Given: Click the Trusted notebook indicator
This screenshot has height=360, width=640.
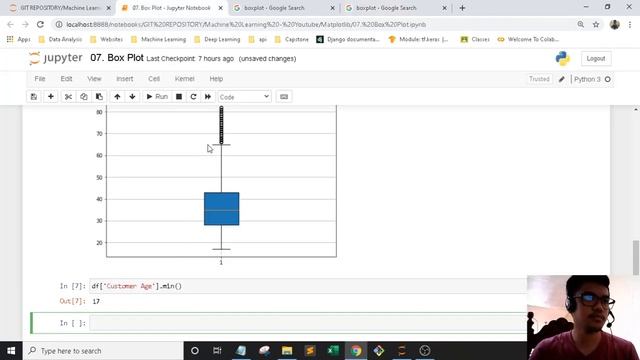Looking at the screenshot, I should (539, 79).
